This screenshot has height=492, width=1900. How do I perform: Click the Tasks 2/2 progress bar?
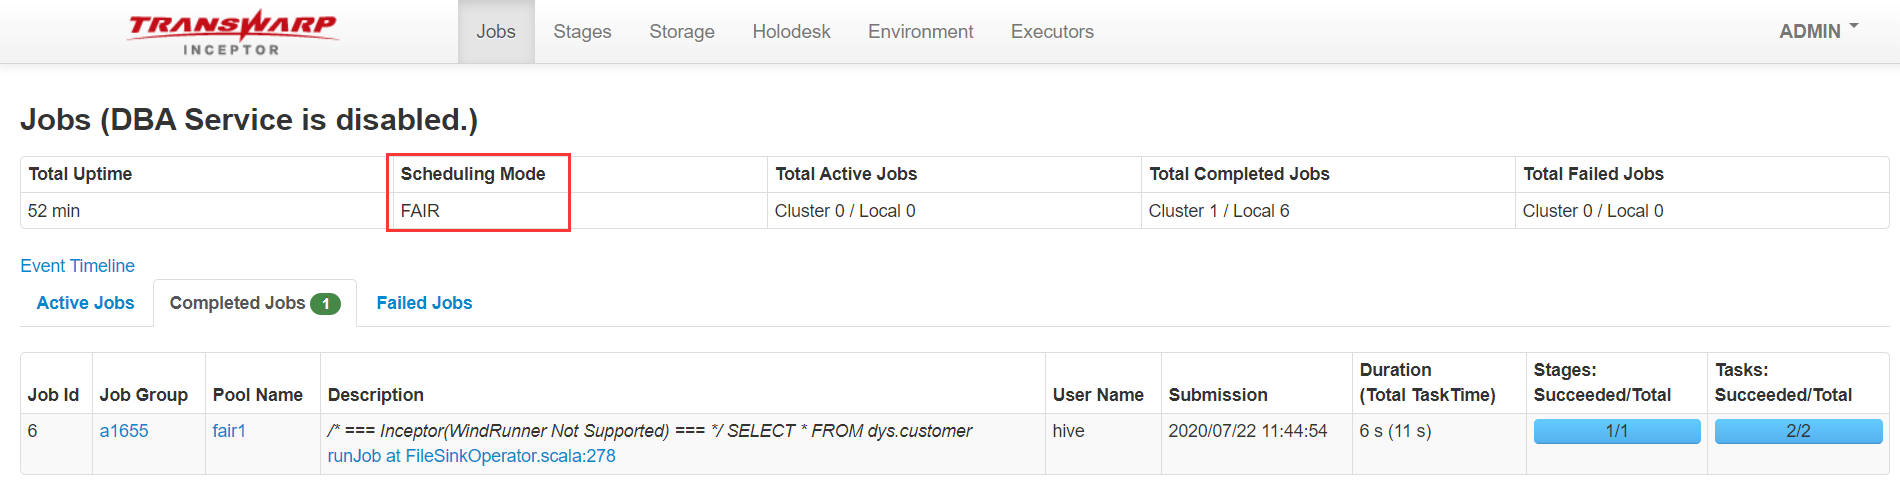point(1798,431)
